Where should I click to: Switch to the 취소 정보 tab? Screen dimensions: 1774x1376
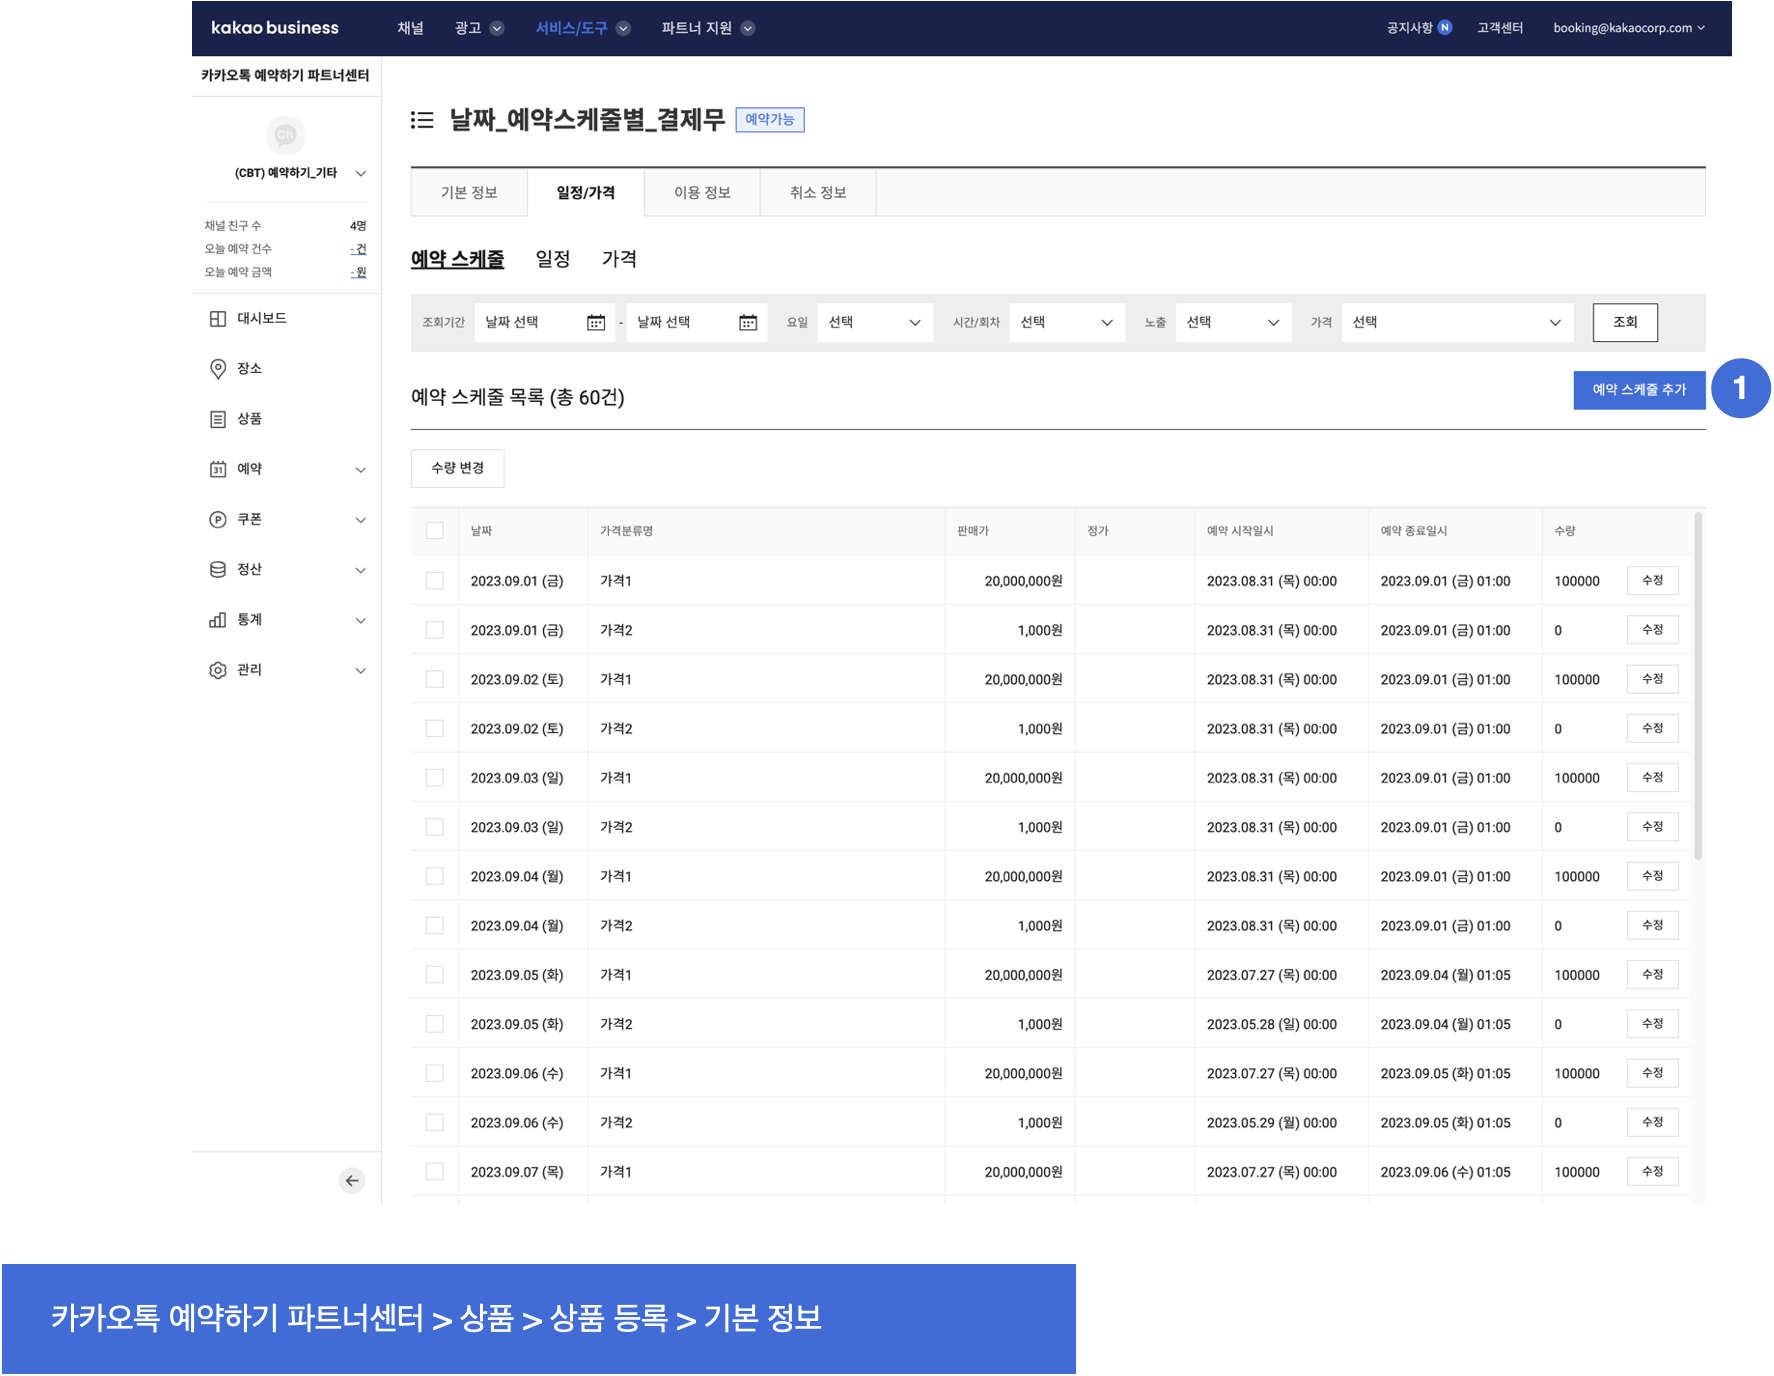(818, 193)
